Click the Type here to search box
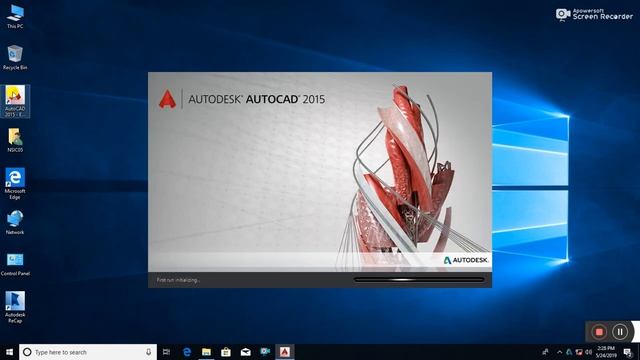Viewport: 640px width, 360px height. click(x=88, y=352)
